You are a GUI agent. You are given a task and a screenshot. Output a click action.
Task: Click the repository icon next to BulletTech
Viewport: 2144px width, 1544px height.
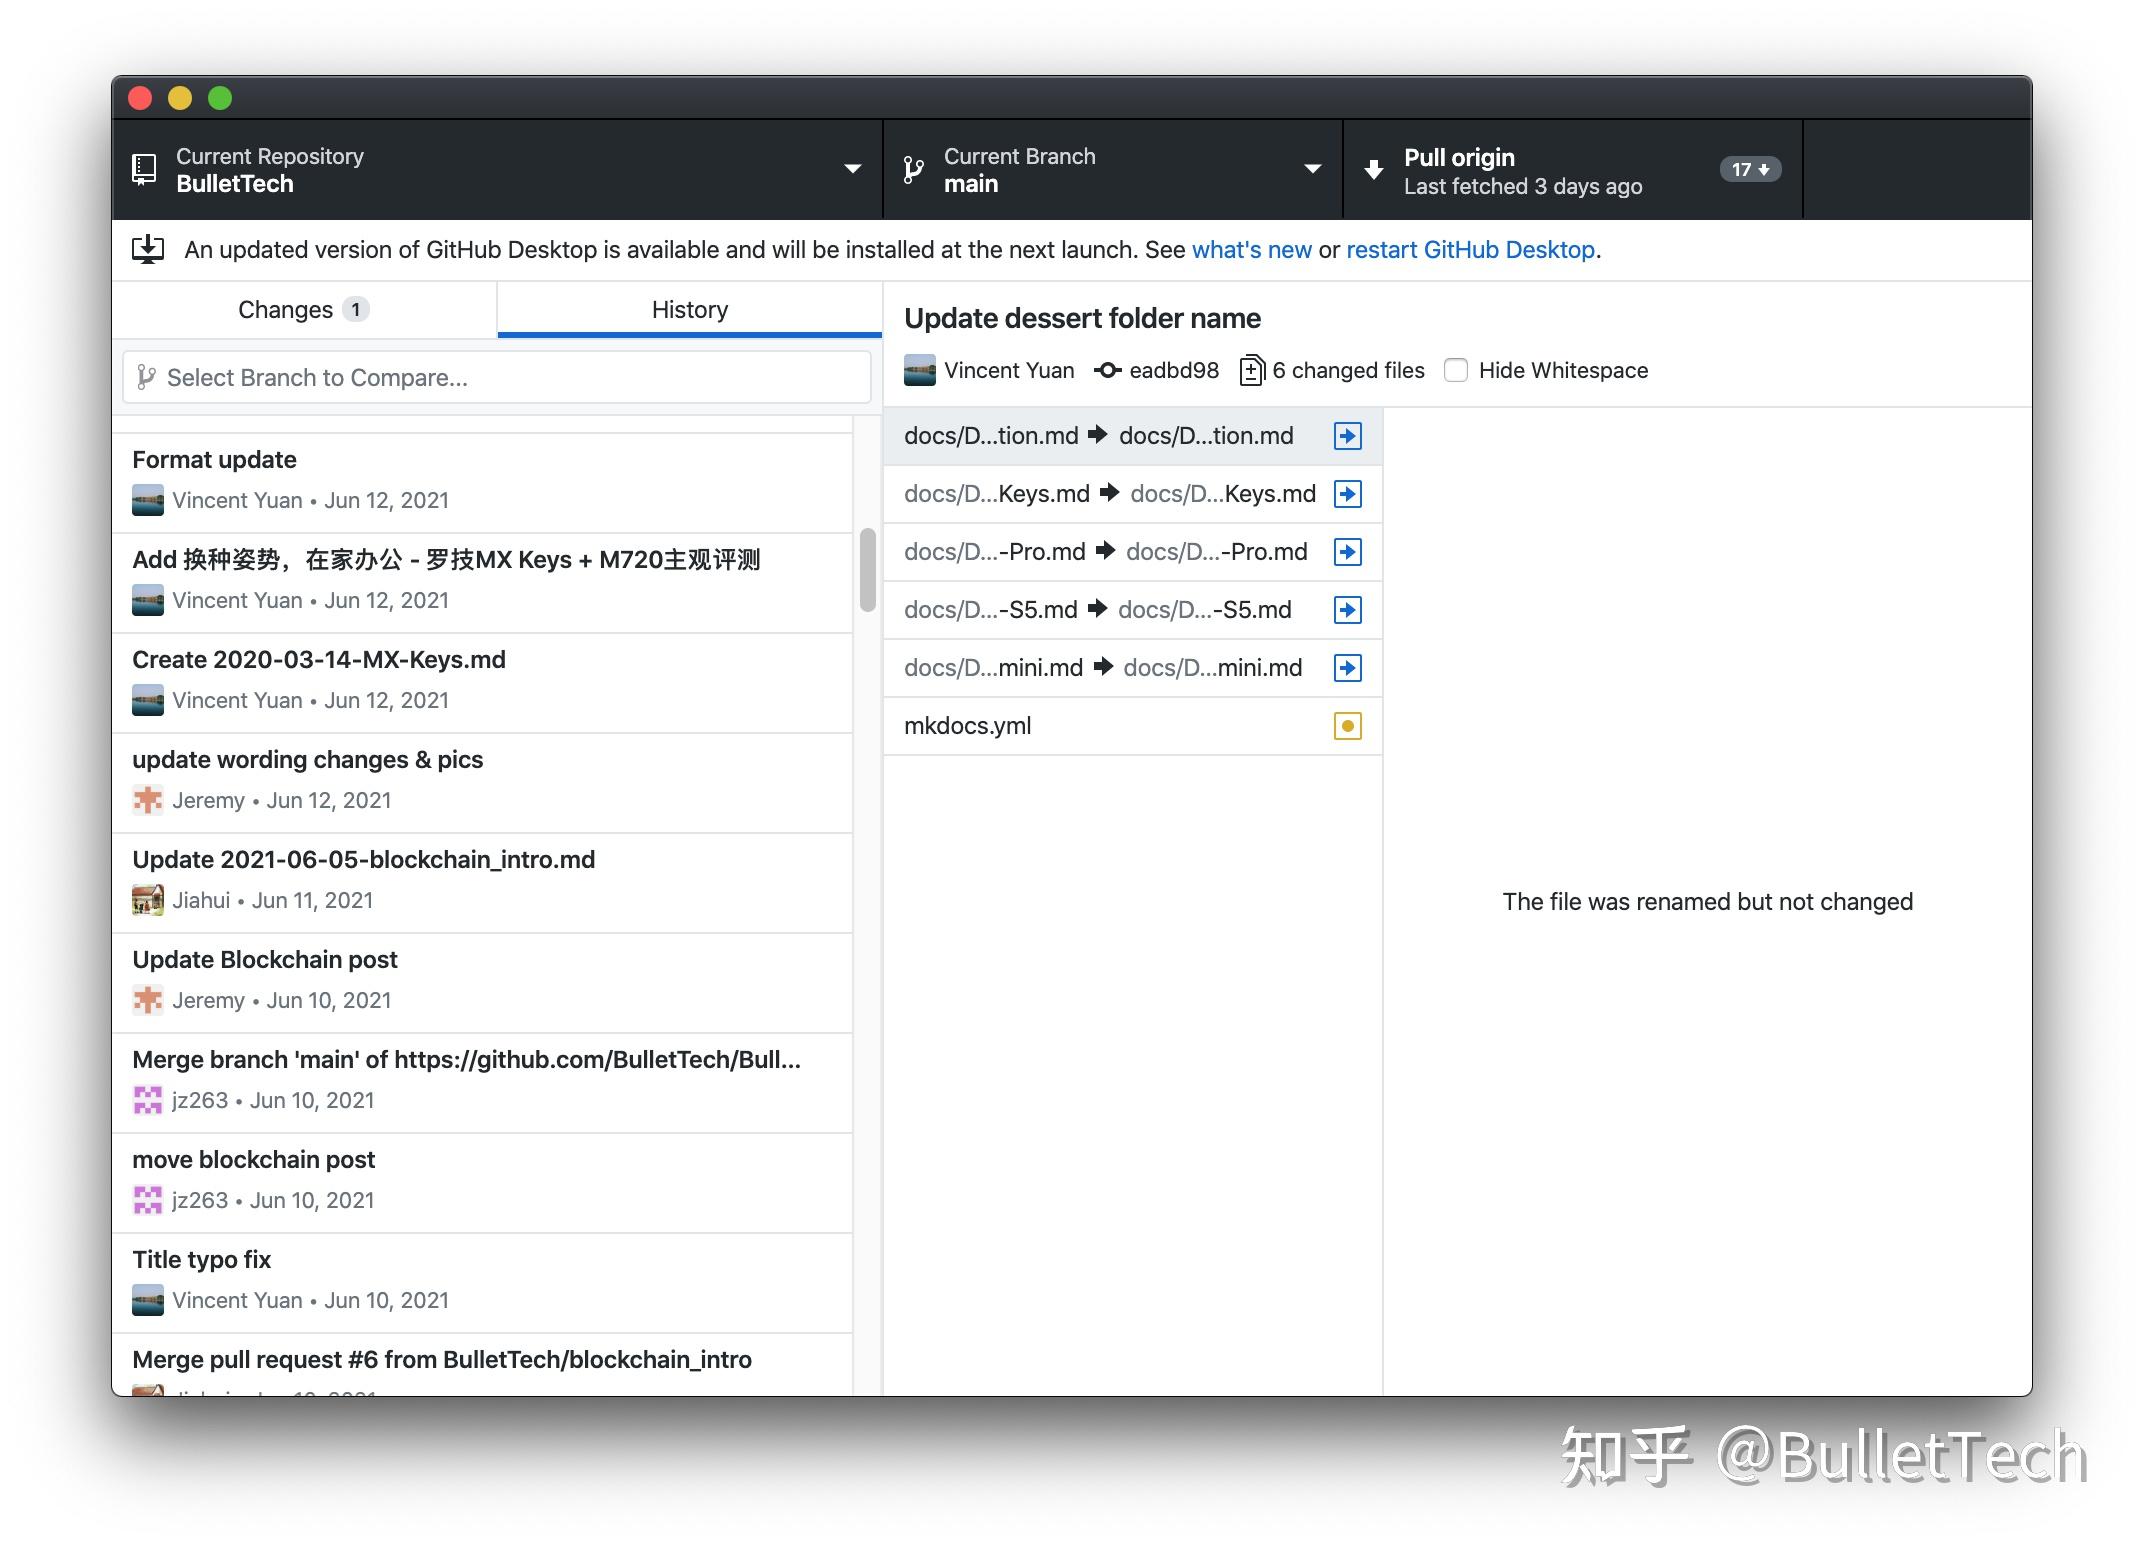tap(145, 169)
